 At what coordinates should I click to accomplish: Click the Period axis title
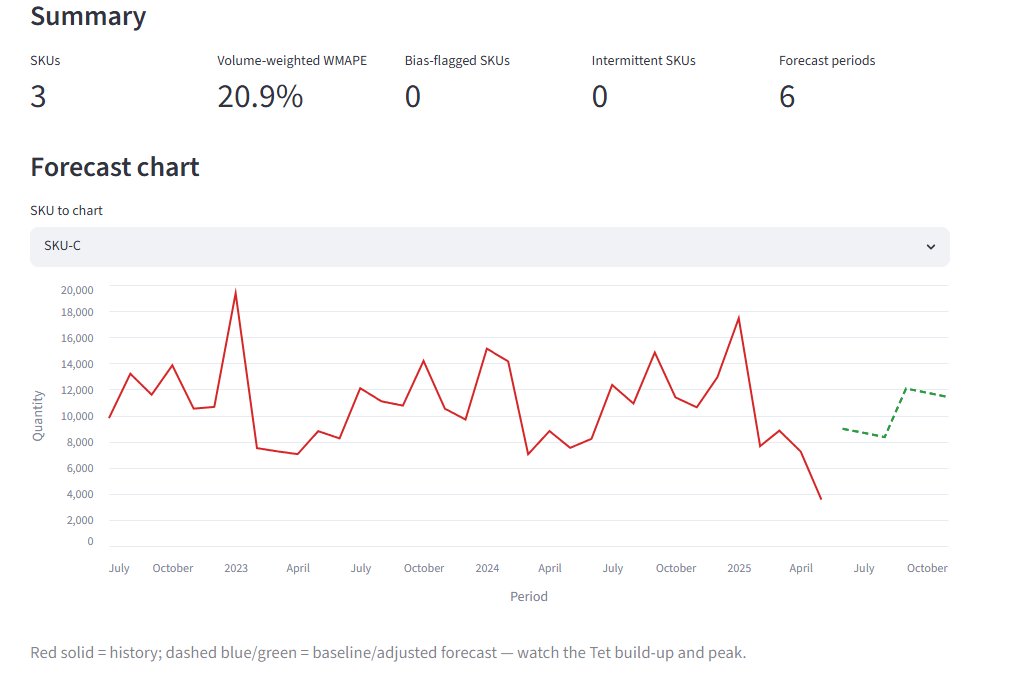click(529, 596)
